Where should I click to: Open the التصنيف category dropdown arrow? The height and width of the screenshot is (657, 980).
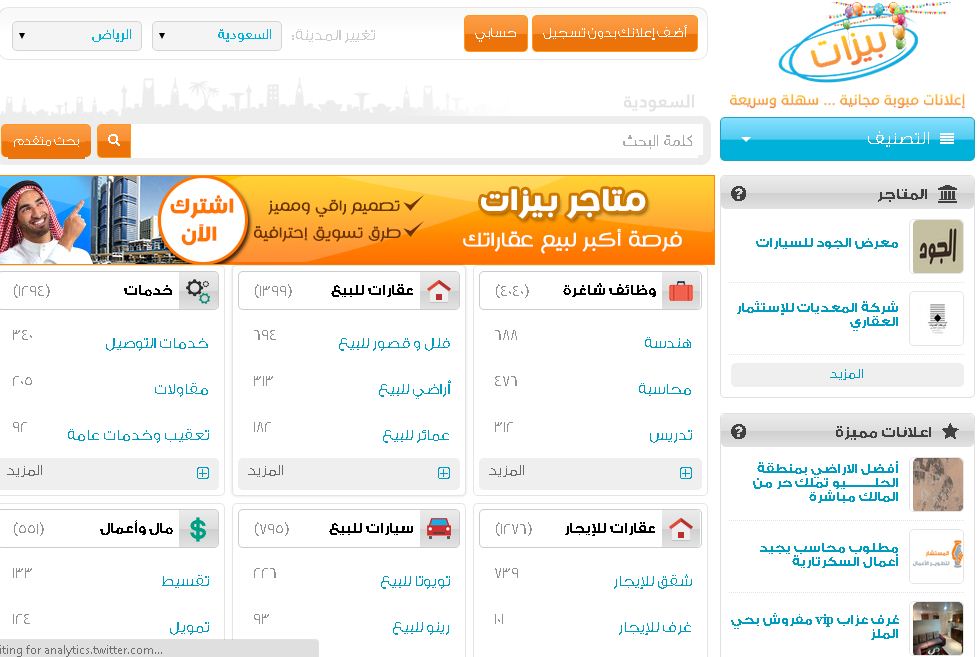click(x=746, y=139)
